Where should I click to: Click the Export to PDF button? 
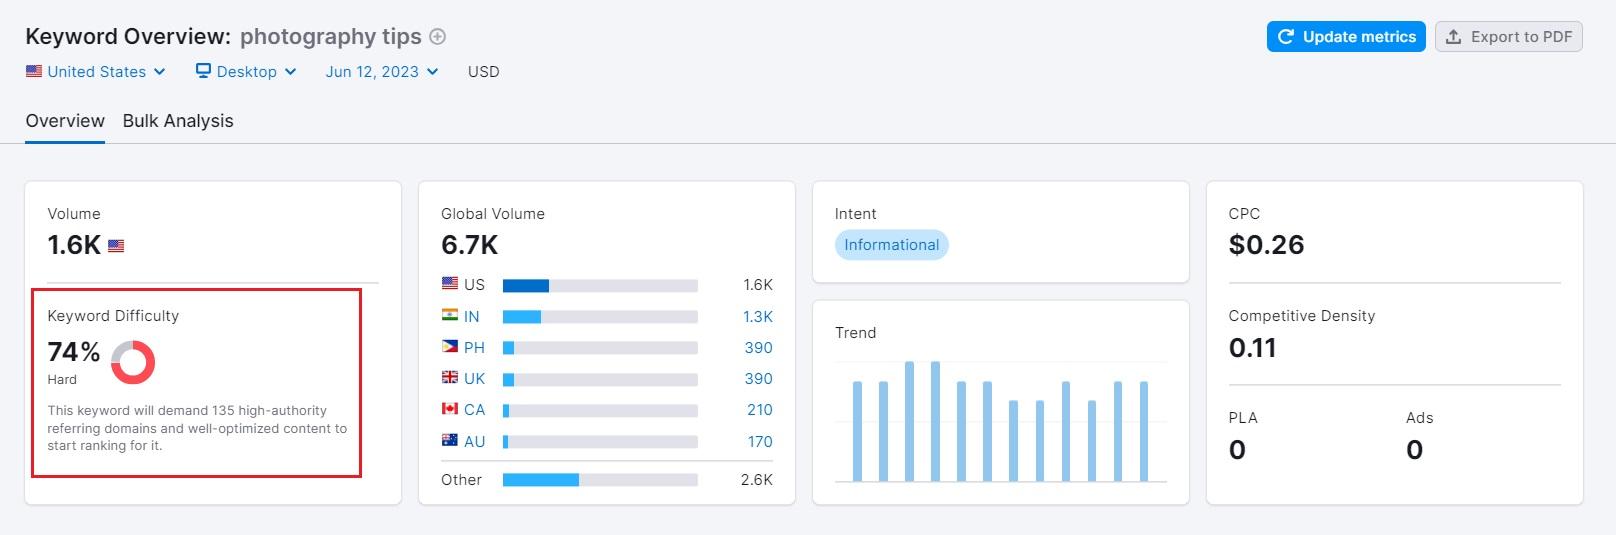coord(1508,37)
